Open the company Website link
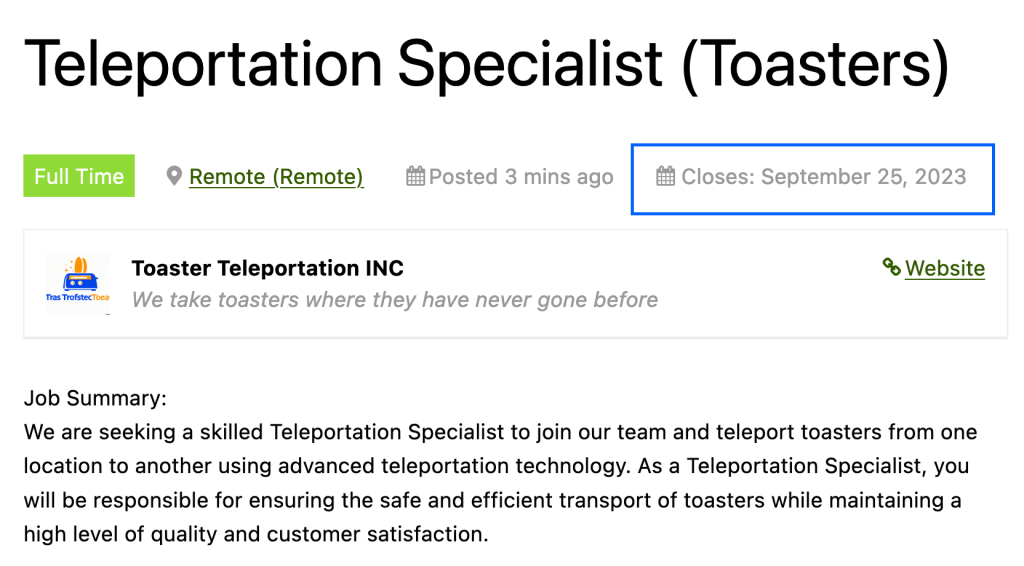The image size is (1024, 566). tap(944, 268)
